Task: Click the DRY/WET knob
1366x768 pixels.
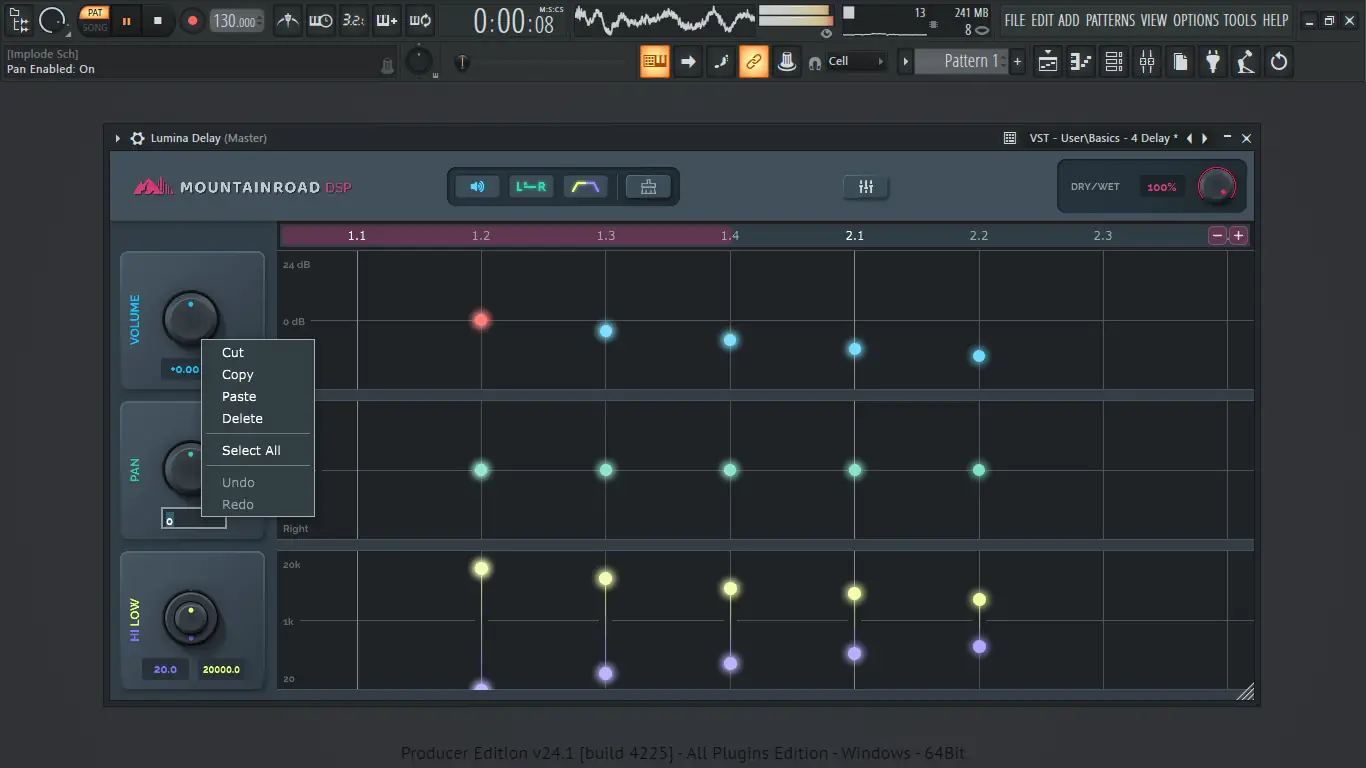Action: 1217,186
